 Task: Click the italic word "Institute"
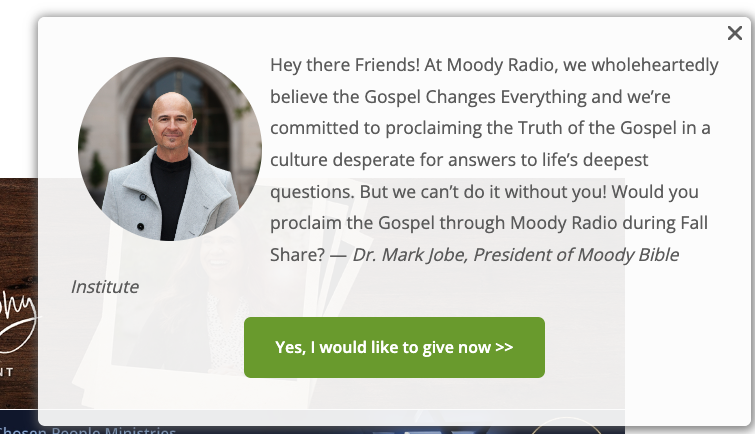tap(105, 287)
